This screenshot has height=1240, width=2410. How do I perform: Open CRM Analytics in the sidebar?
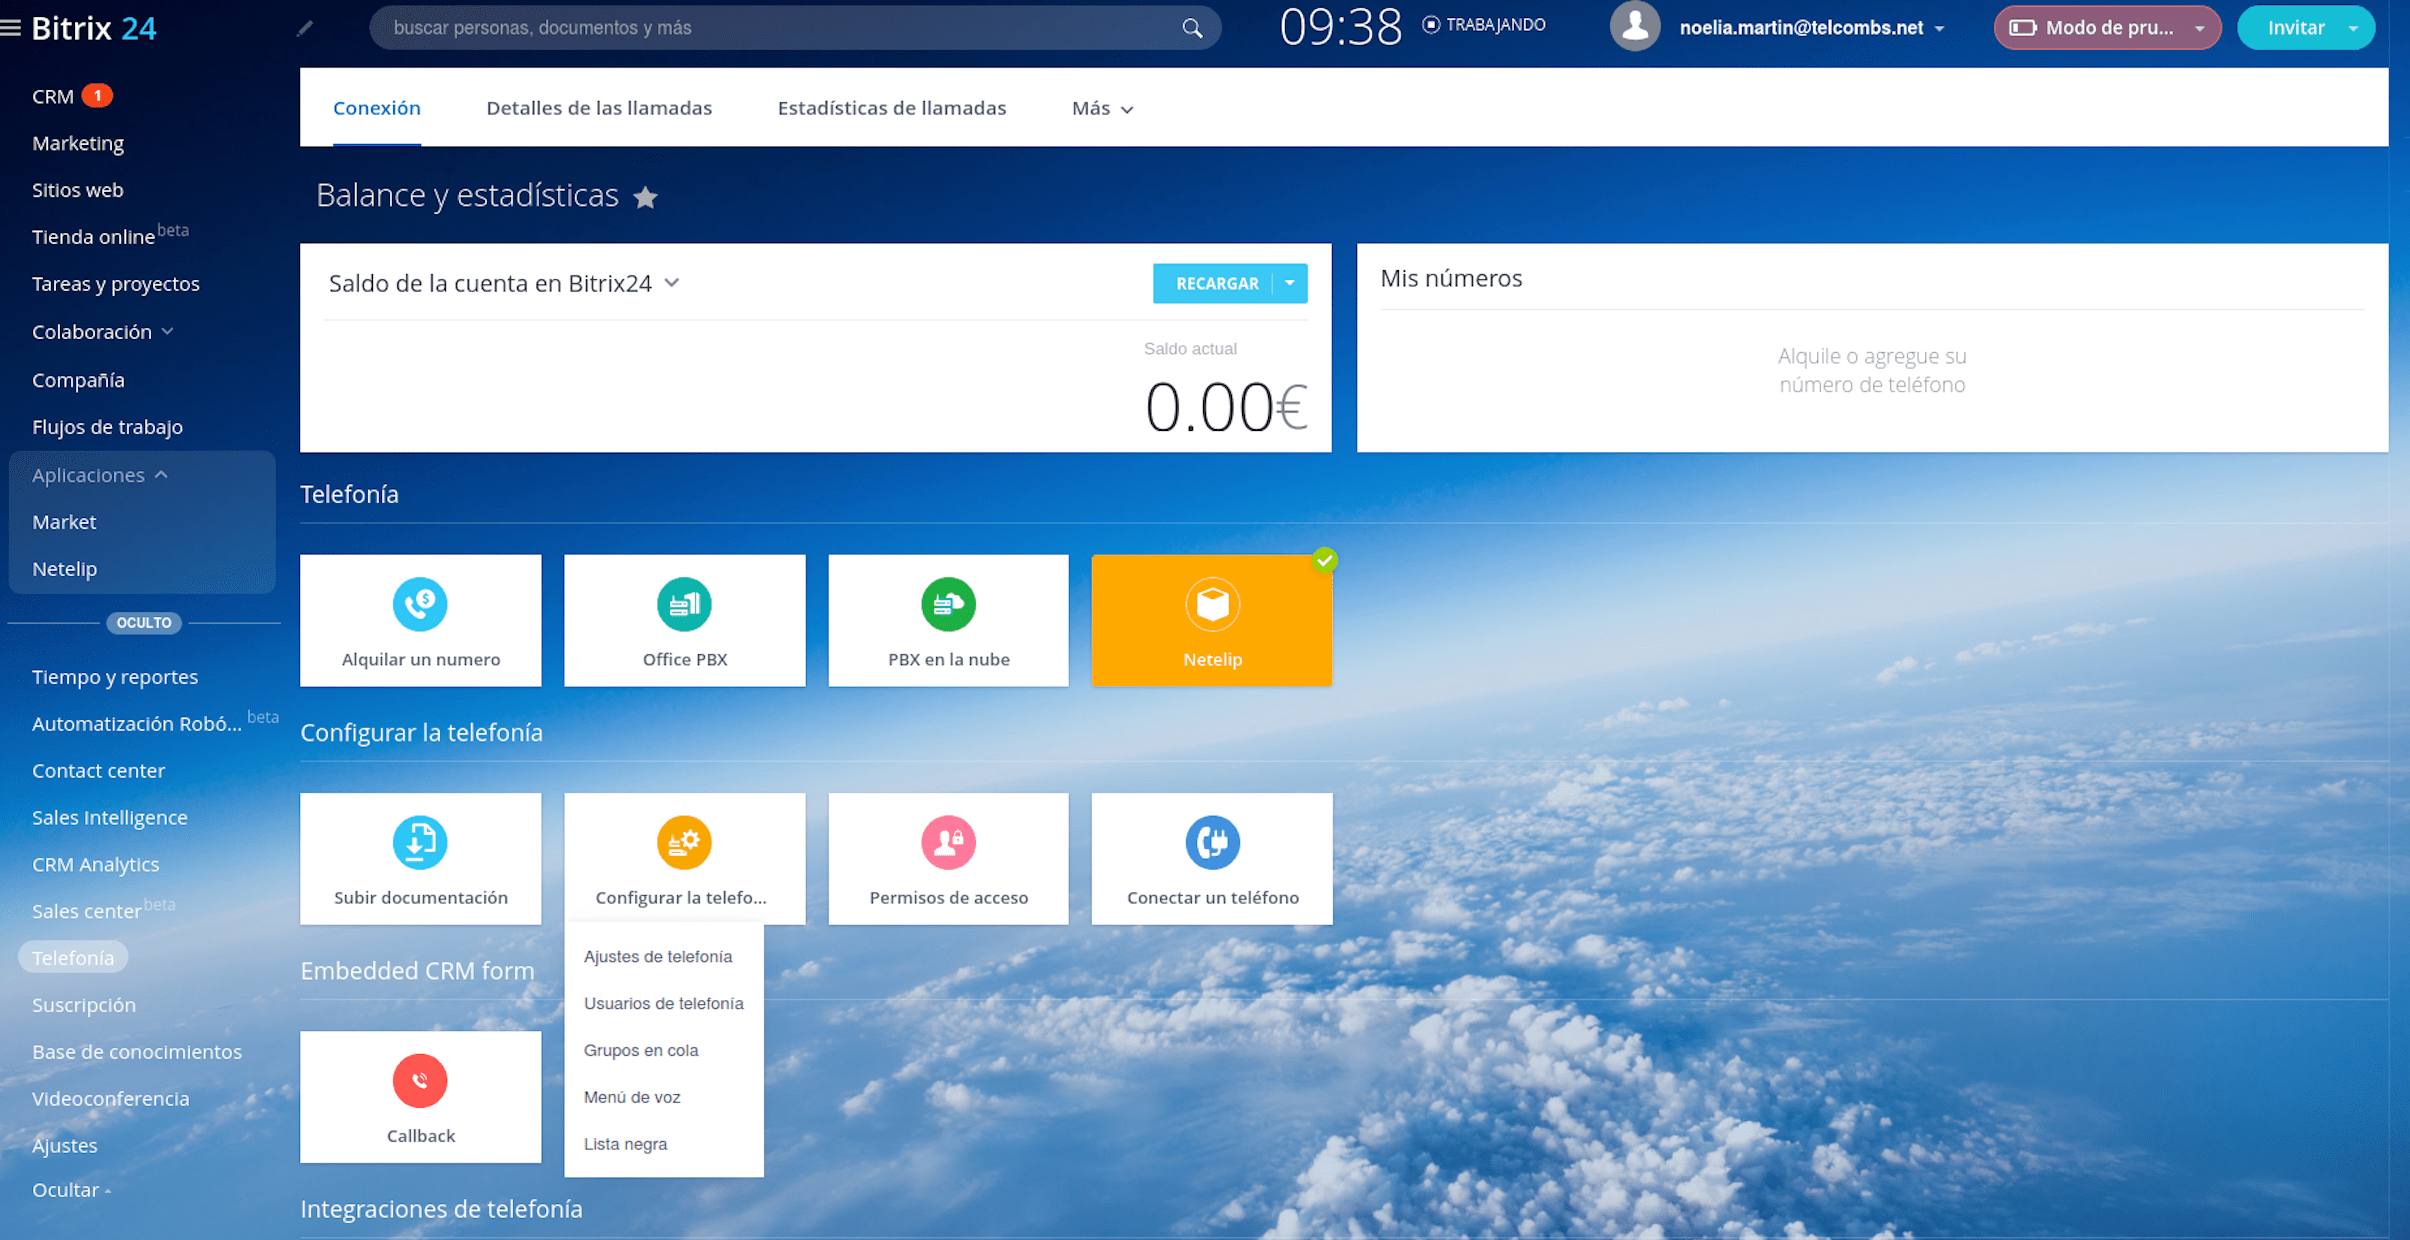pyautogui.click(x=95, y=864)
